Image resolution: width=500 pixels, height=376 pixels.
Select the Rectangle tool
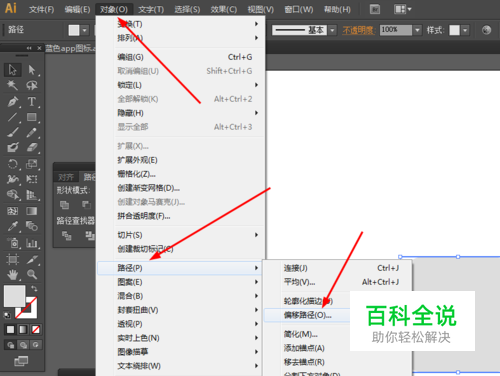click(32, 117)
